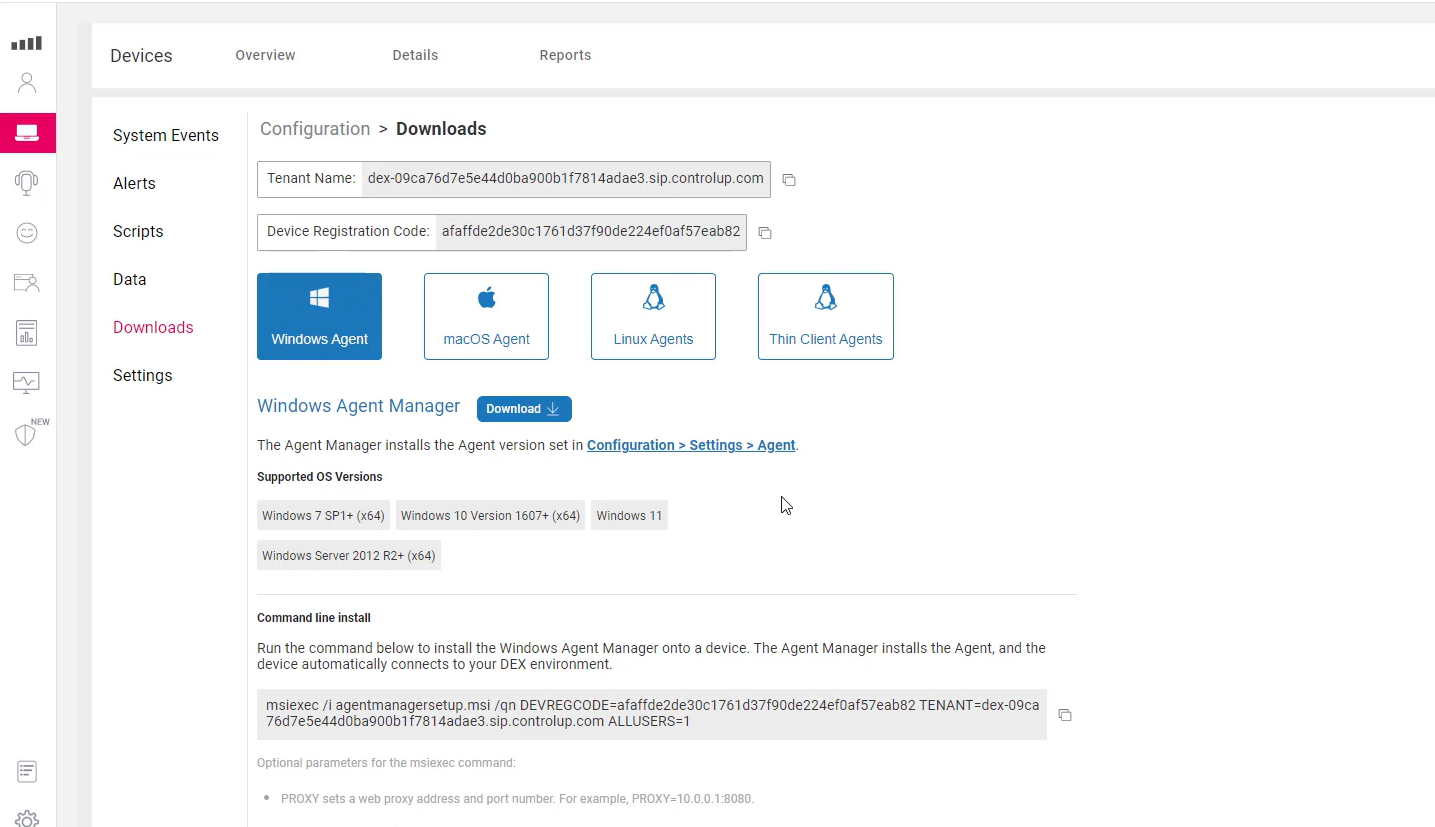This screenshot has width=1435, height=827.
Task: Copy the msiexec install command
Action: click(x=1065, y=715)
